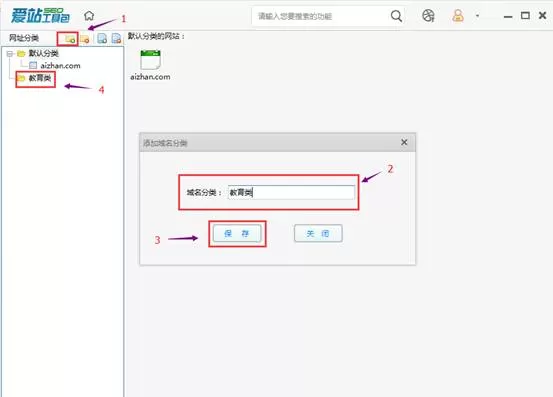Screen dimensions: 553x397
Task: Close the 添加域名分类 dialog with X
Action: point(404,142)
